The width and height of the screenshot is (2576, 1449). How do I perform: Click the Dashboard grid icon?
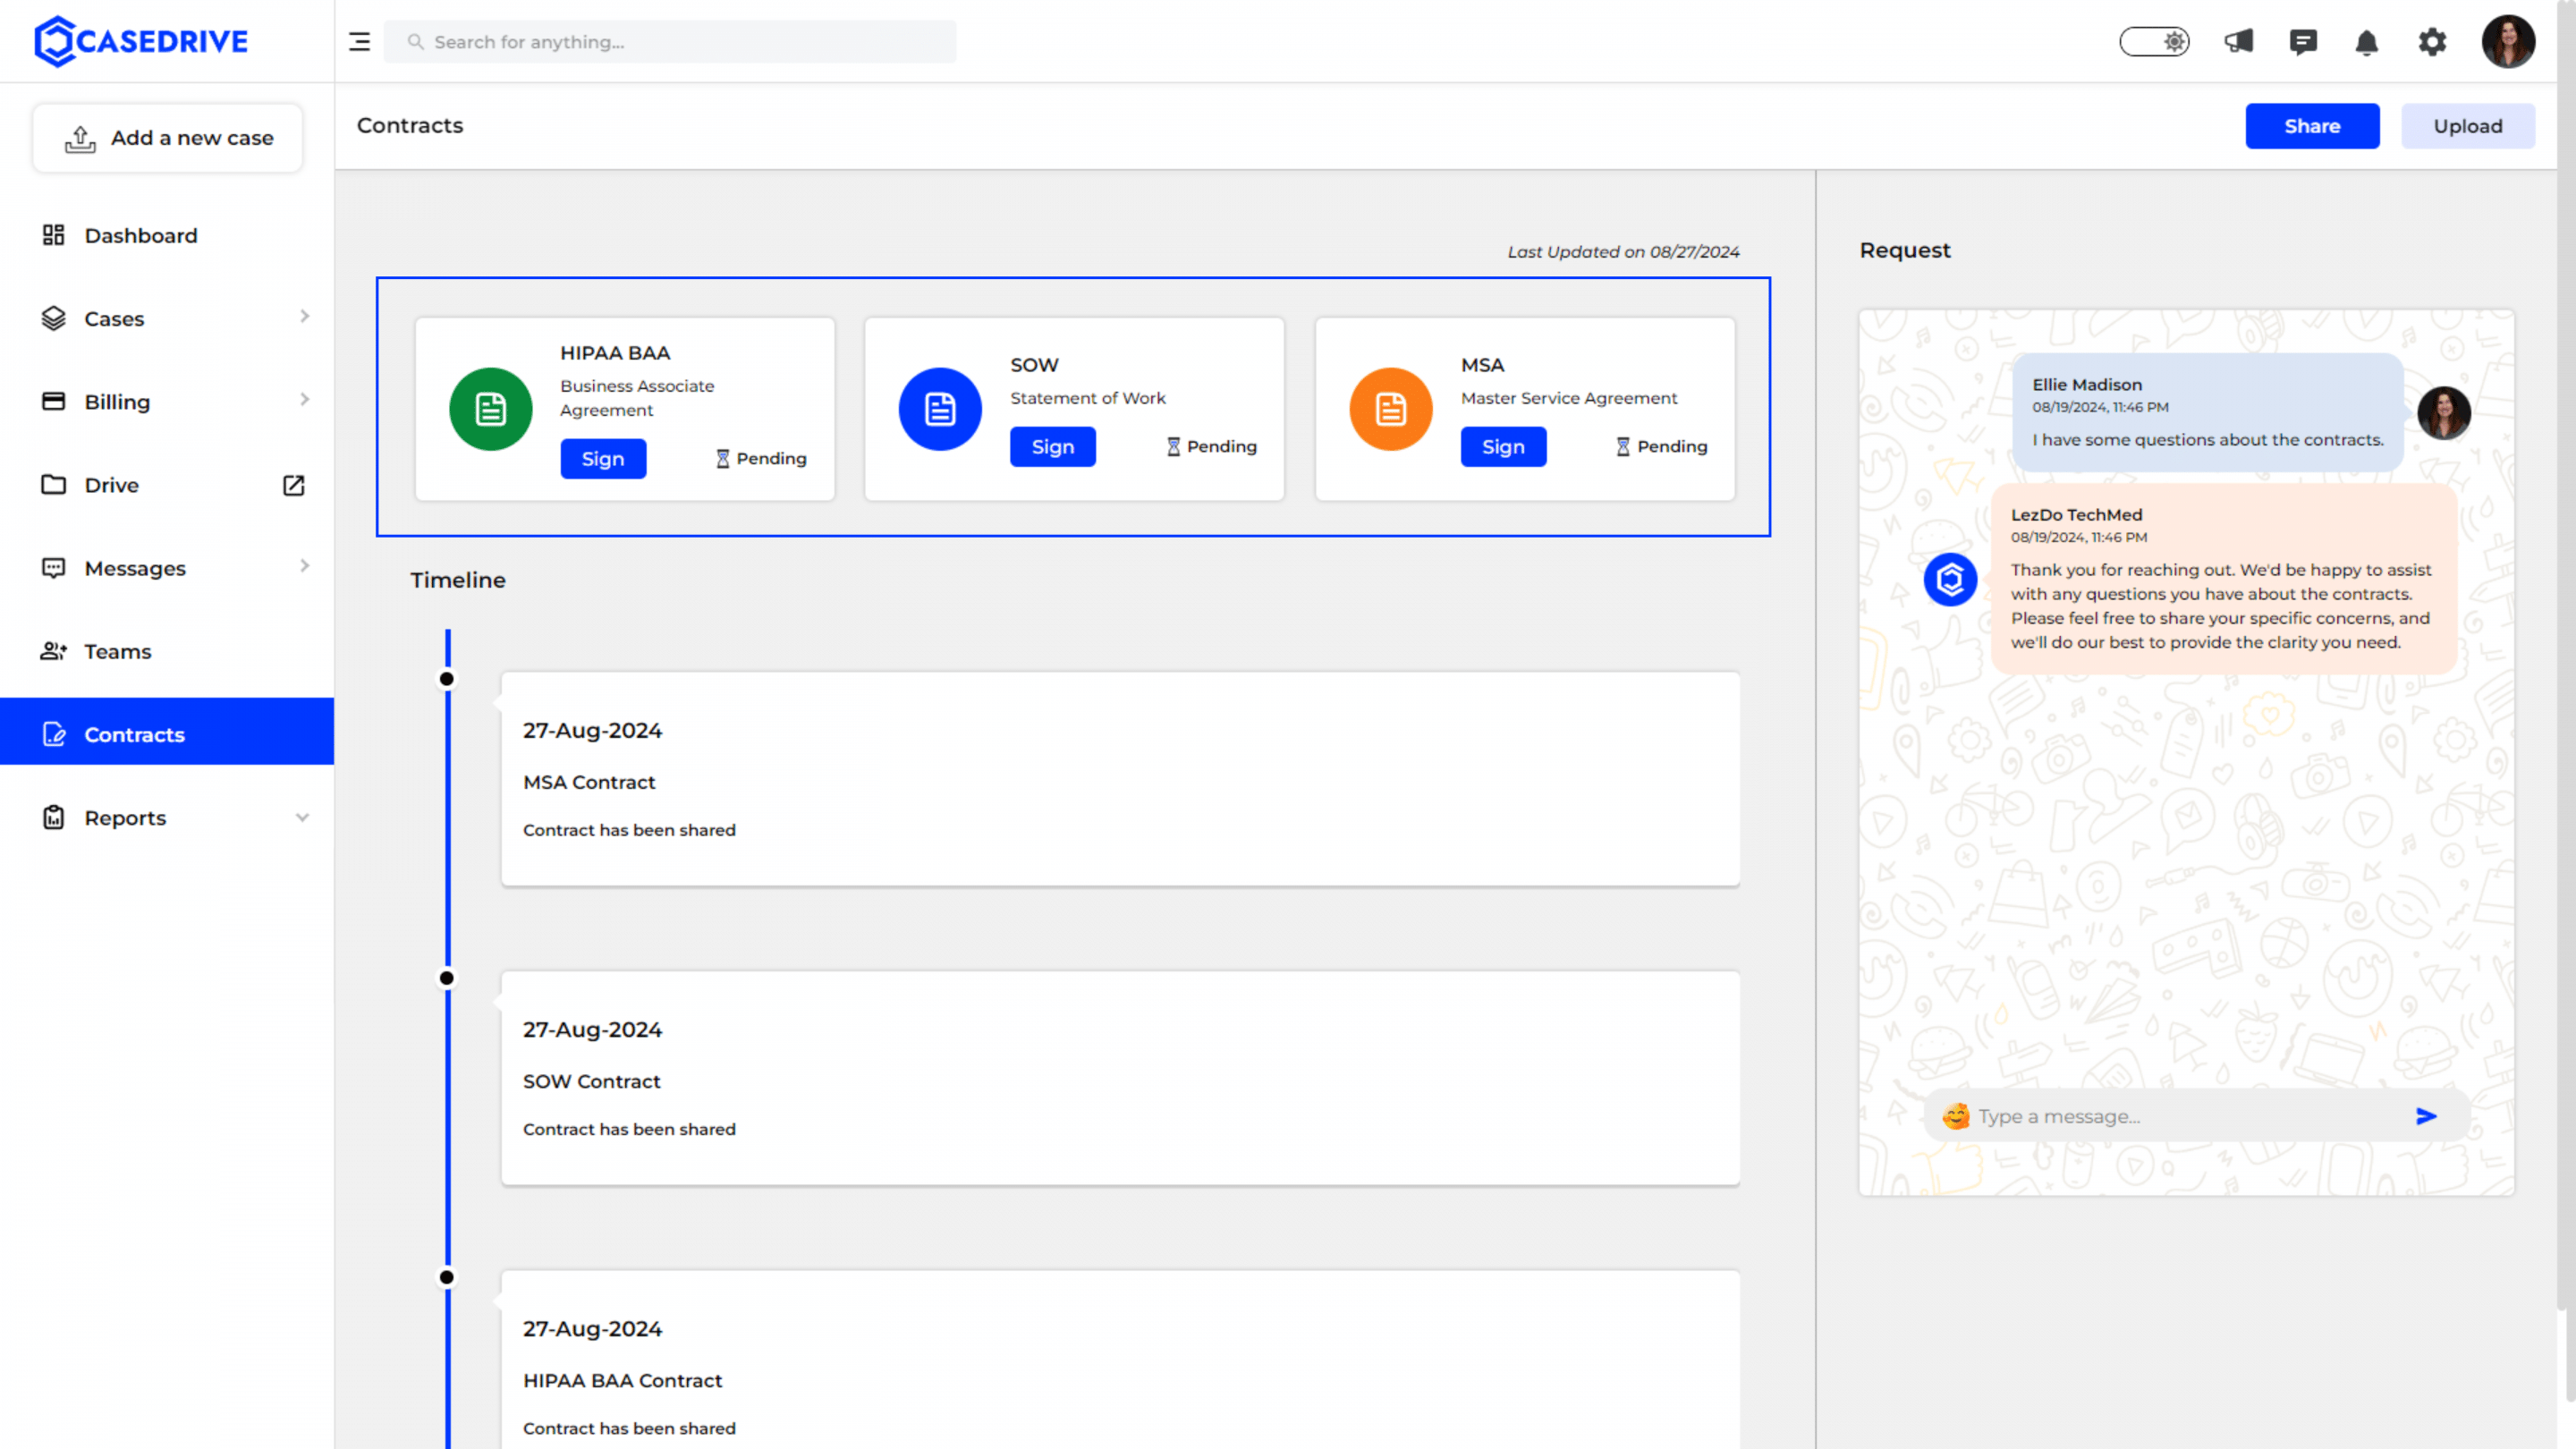point(53,235)
